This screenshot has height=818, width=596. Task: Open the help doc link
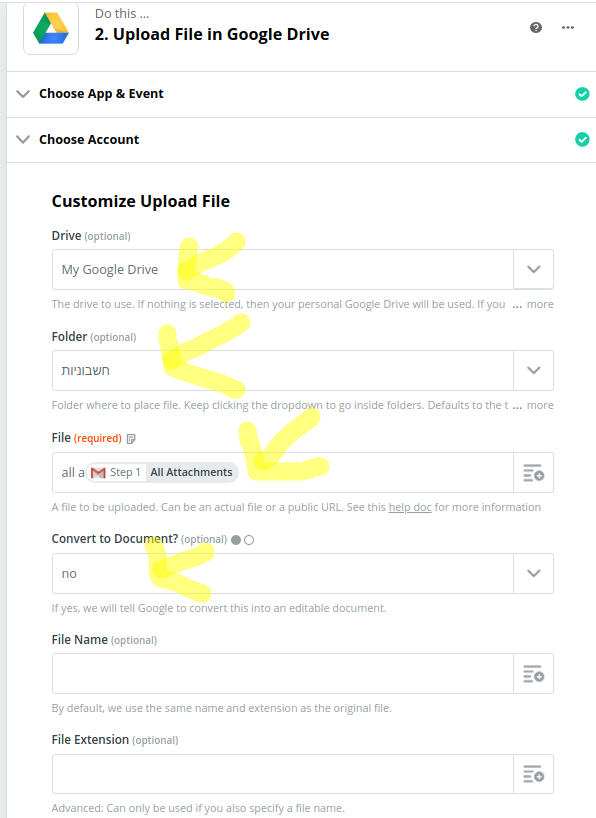410,507
